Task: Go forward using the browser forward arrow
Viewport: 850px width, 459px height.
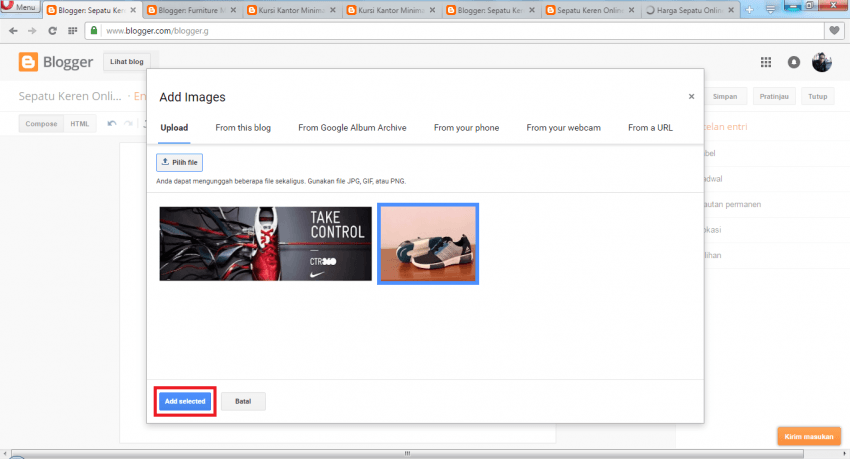Action: [x=32, y=31]
